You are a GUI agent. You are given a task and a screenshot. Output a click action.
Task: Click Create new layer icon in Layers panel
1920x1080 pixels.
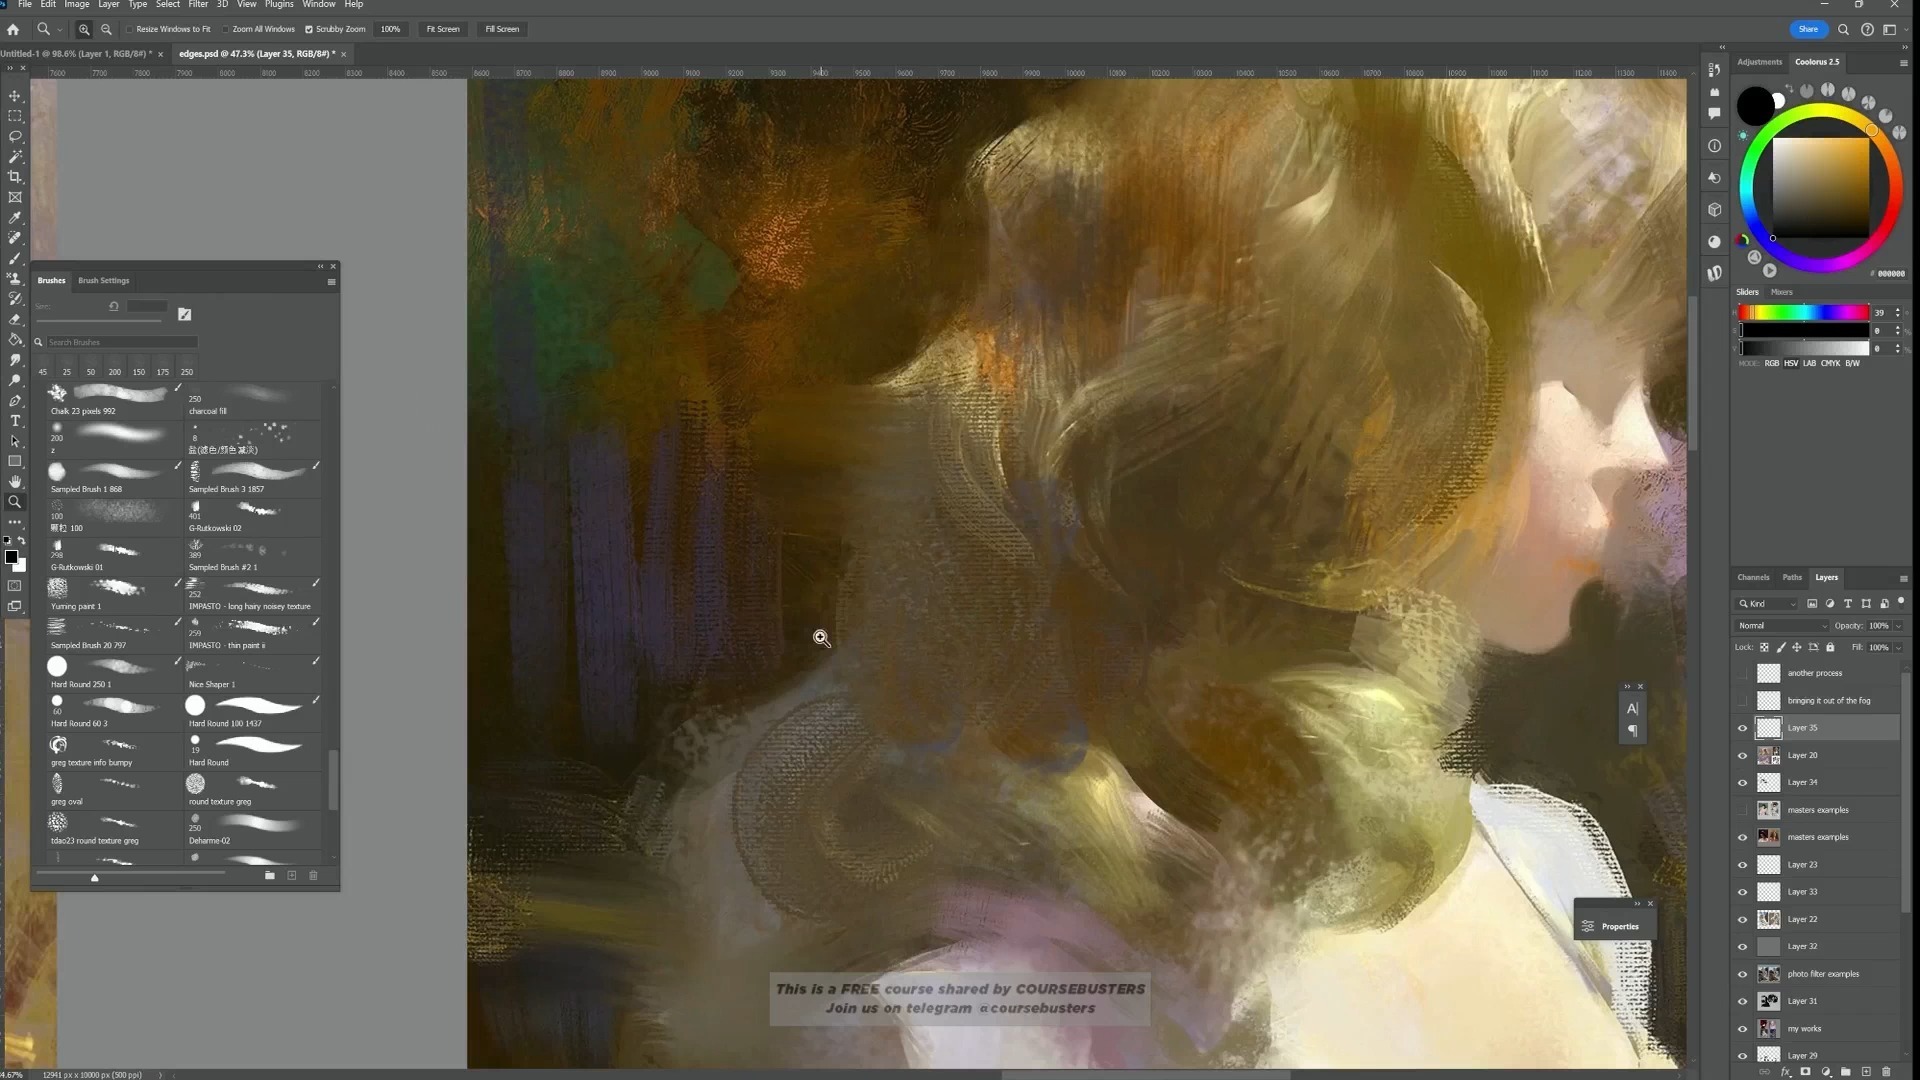coord(1866,1072)
